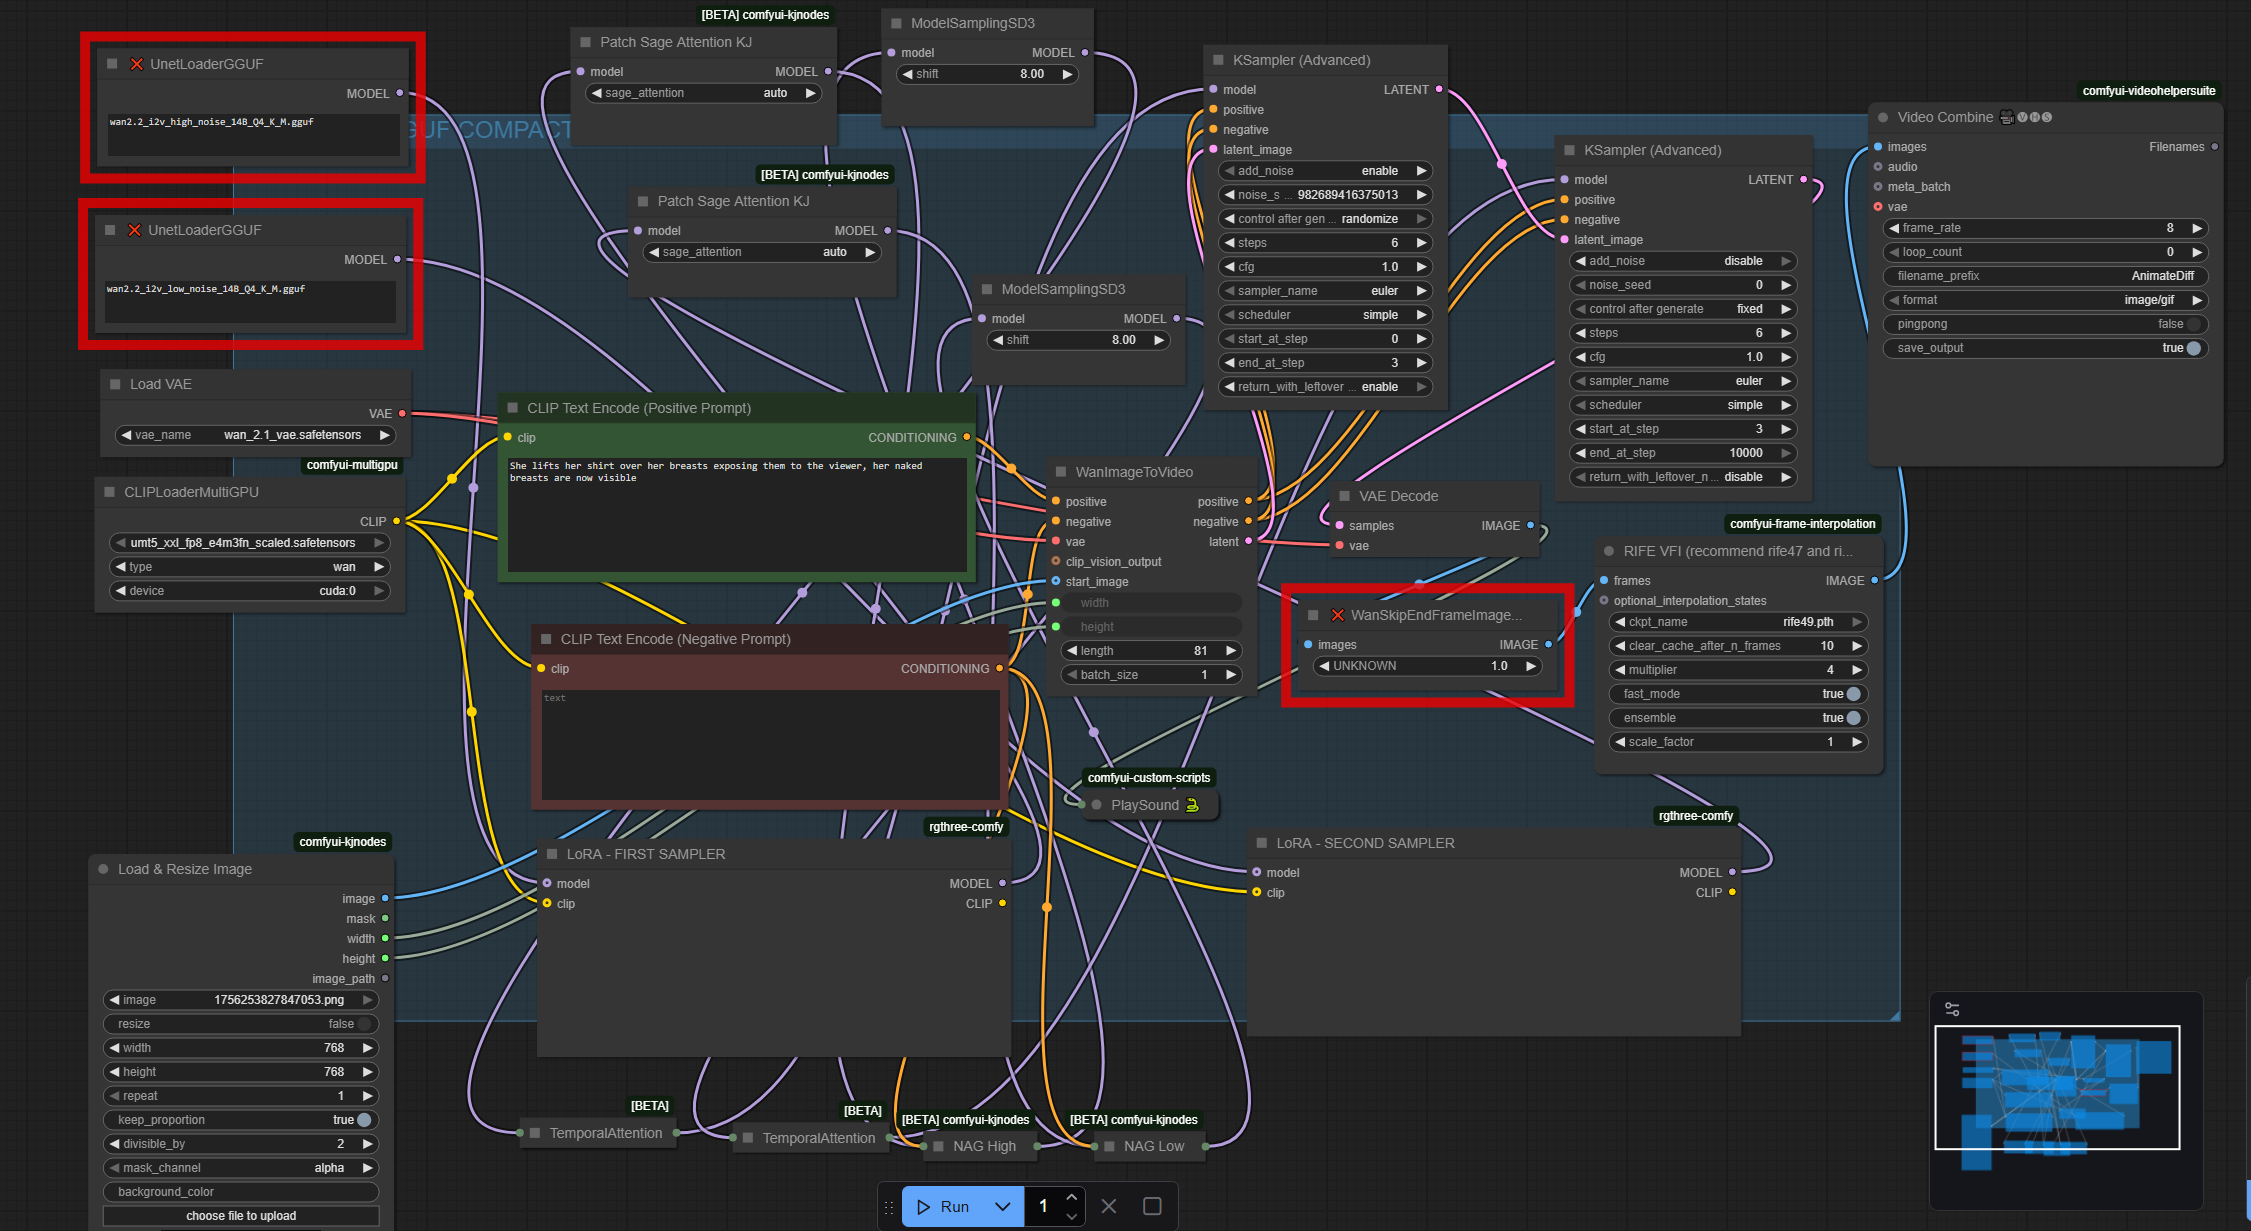2251x1231 pixels.
Task: Increase frame_rate with right arrow
Action: tap(2196, 228)
